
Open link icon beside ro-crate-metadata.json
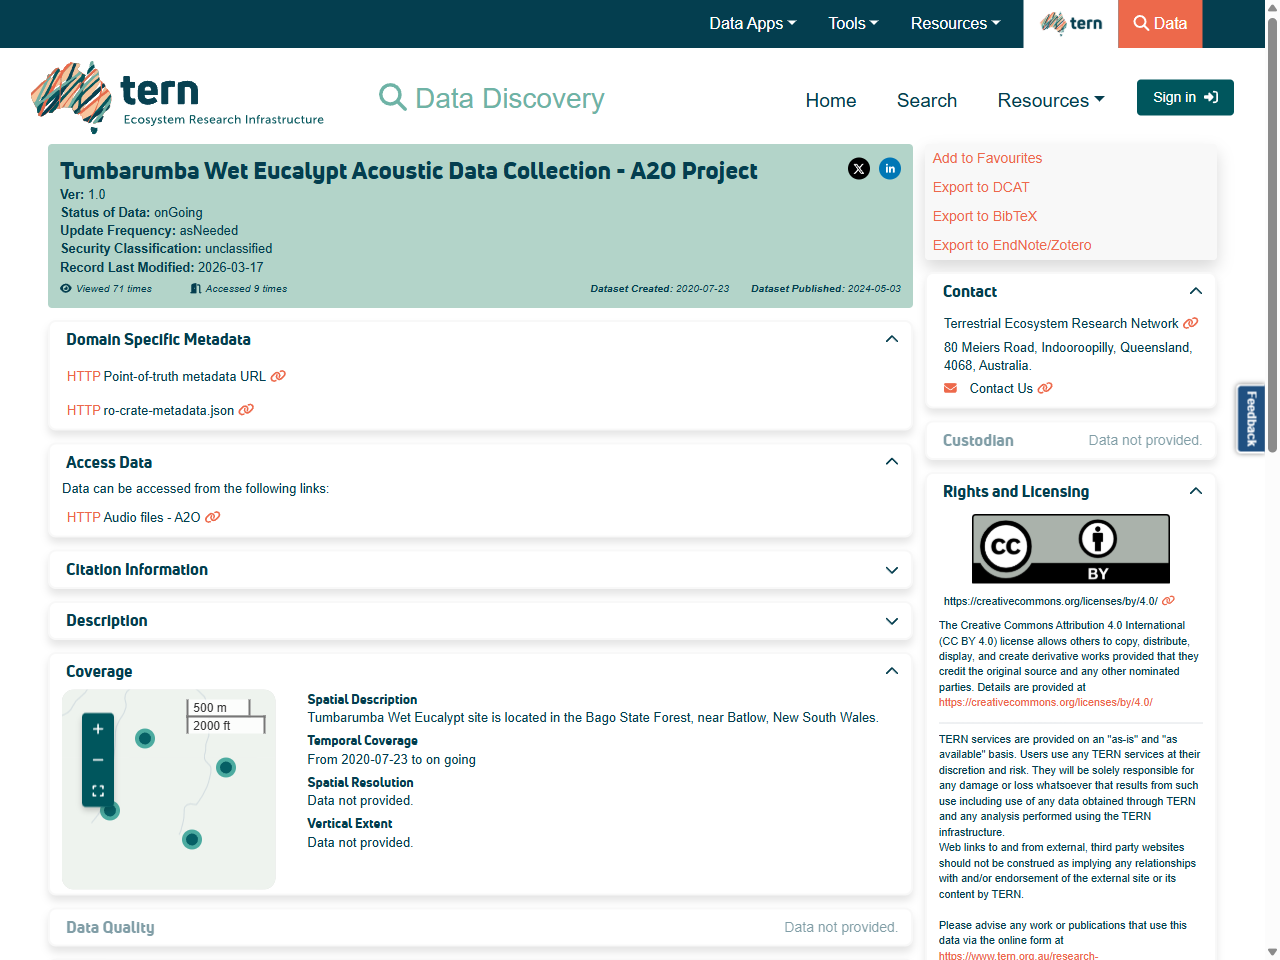pyautogui.click(x=246, y=410)
